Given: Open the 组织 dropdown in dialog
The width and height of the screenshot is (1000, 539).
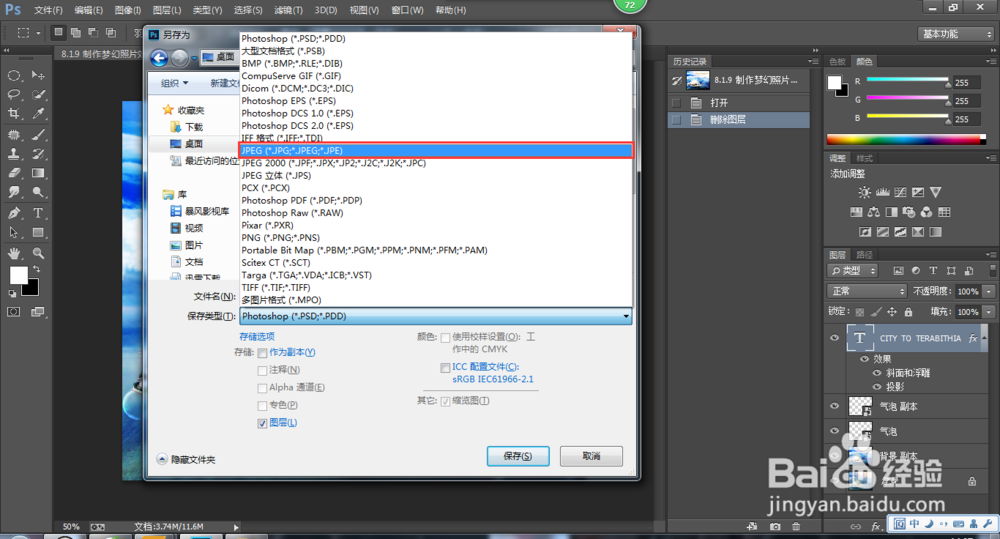Looking at the screenshot, I should point(174,83).
